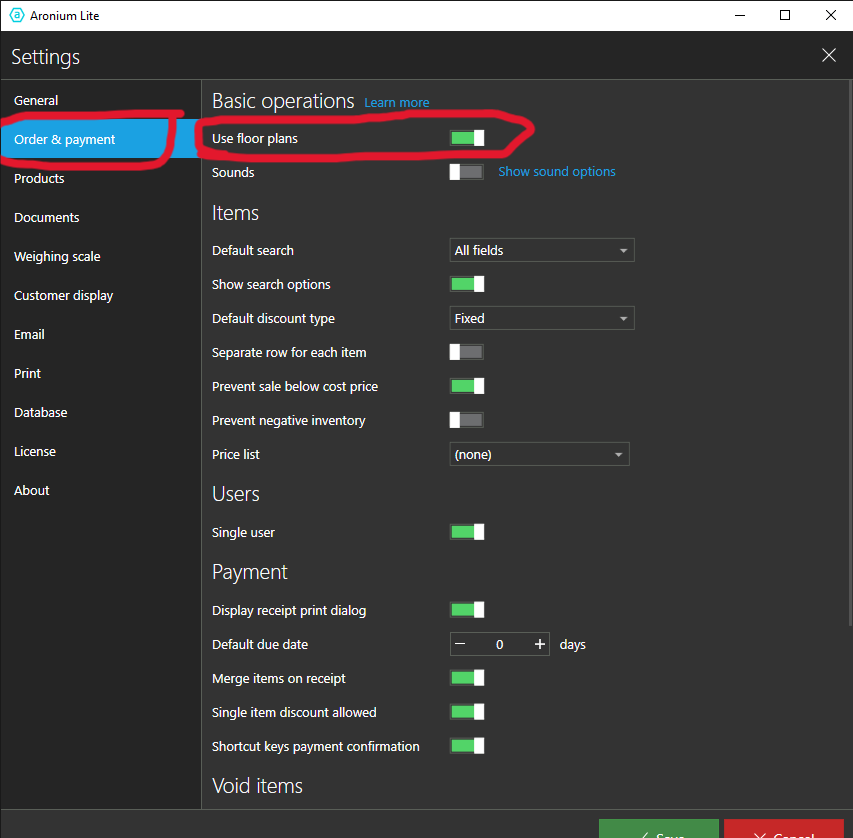The width and height of the screenshot is (853, 838).
Task: Click the Default due date number field
Action: click(x=500, y=644)
